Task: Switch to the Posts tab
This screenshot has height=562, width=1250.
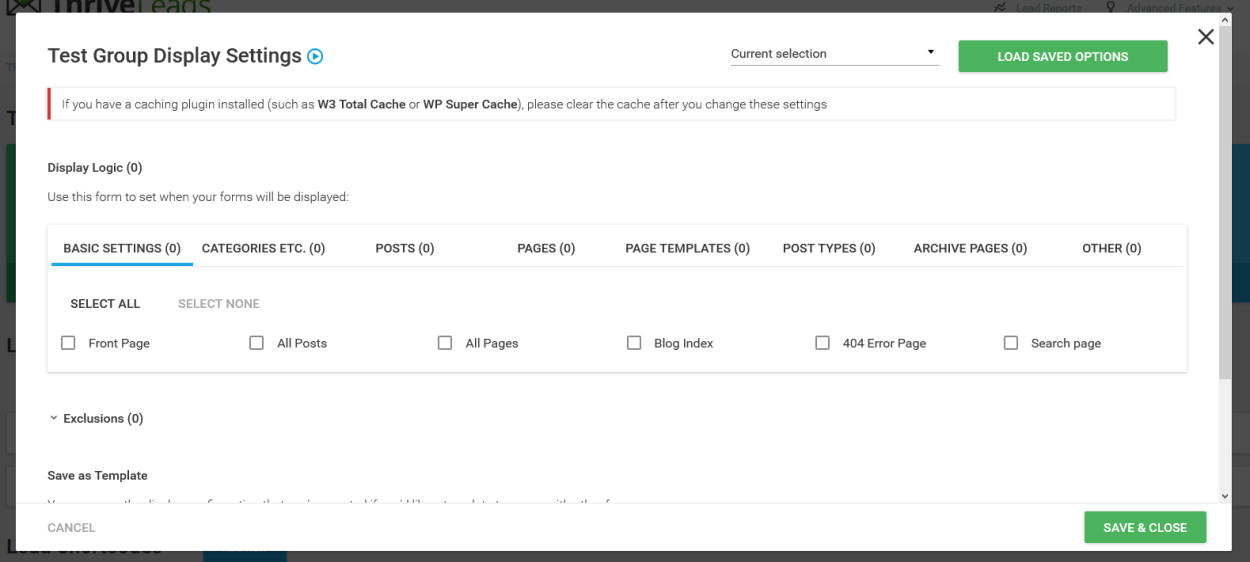Action: (405, 248)
